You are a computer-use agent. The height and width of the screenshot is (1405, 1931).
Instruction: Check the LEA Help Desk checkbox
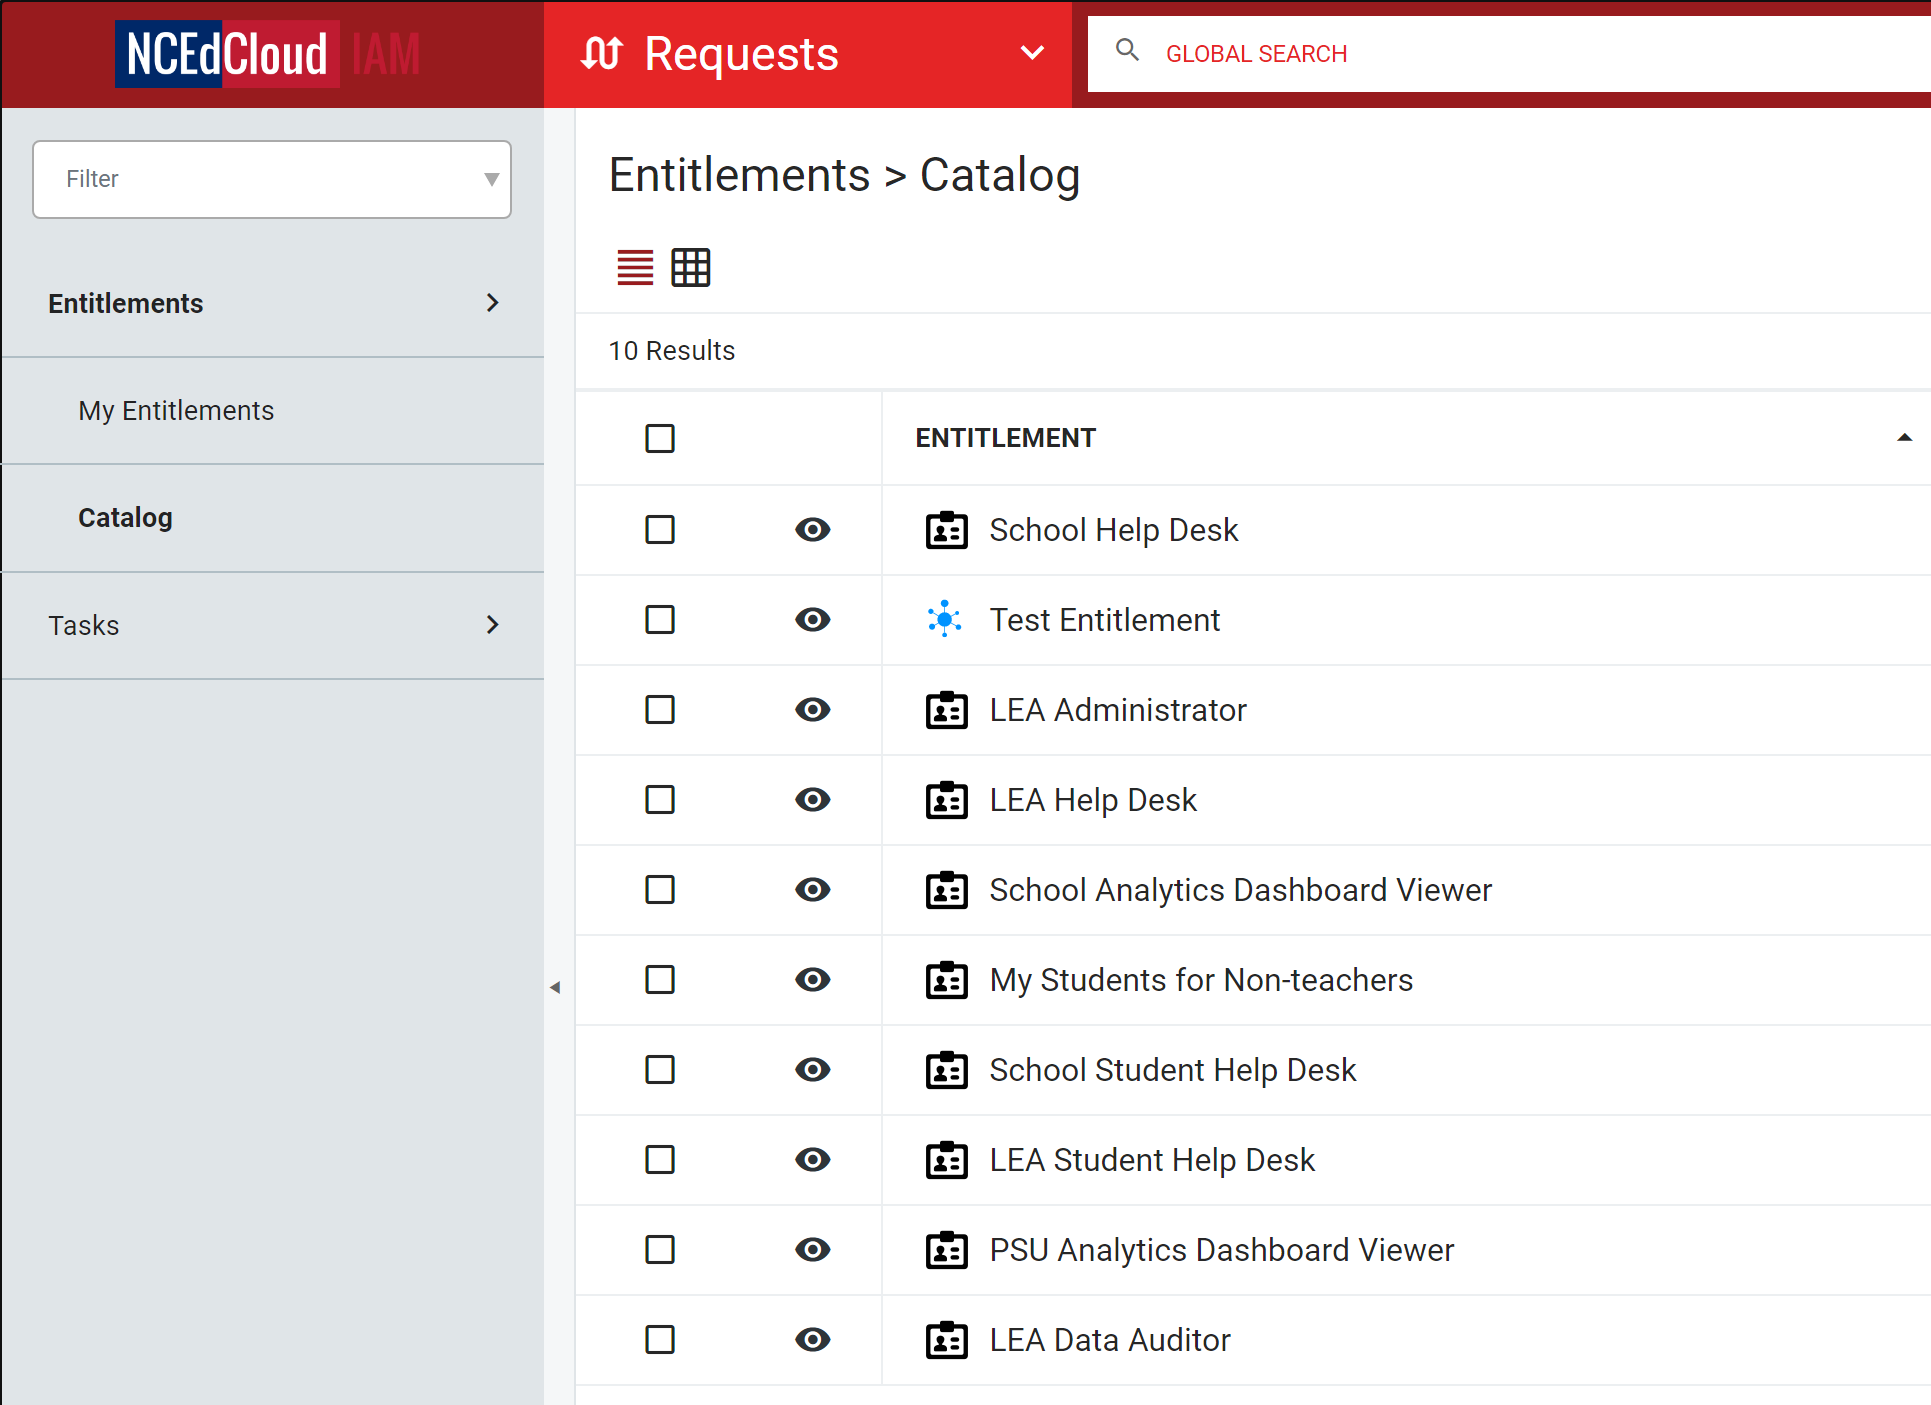[660, 800]
